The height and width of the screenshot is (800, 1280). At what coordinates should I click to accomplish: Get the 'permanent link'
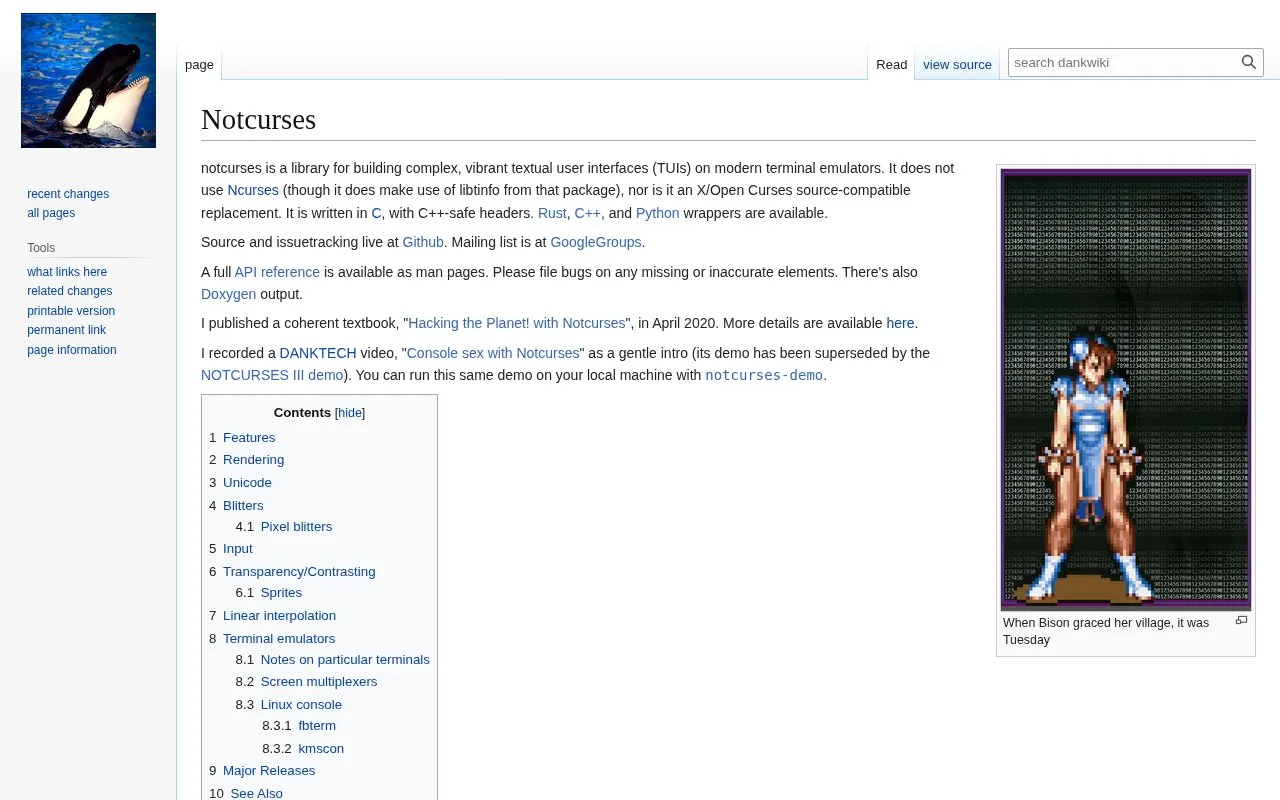coord(66,330)
